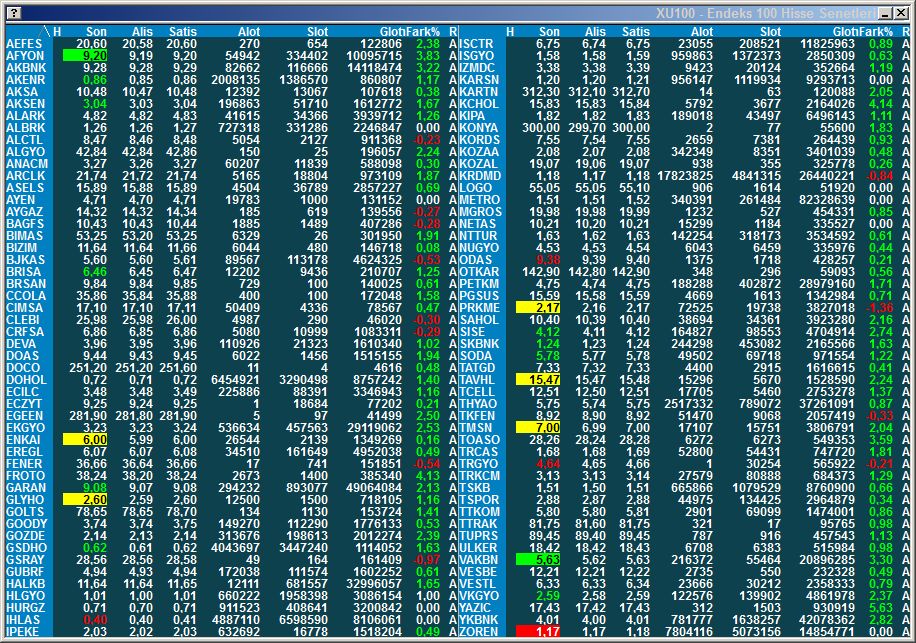Click GLYHO's yellow highlighted price 2,60
Image resolution: width=916 pixels, height=643 pixels.
85,500
